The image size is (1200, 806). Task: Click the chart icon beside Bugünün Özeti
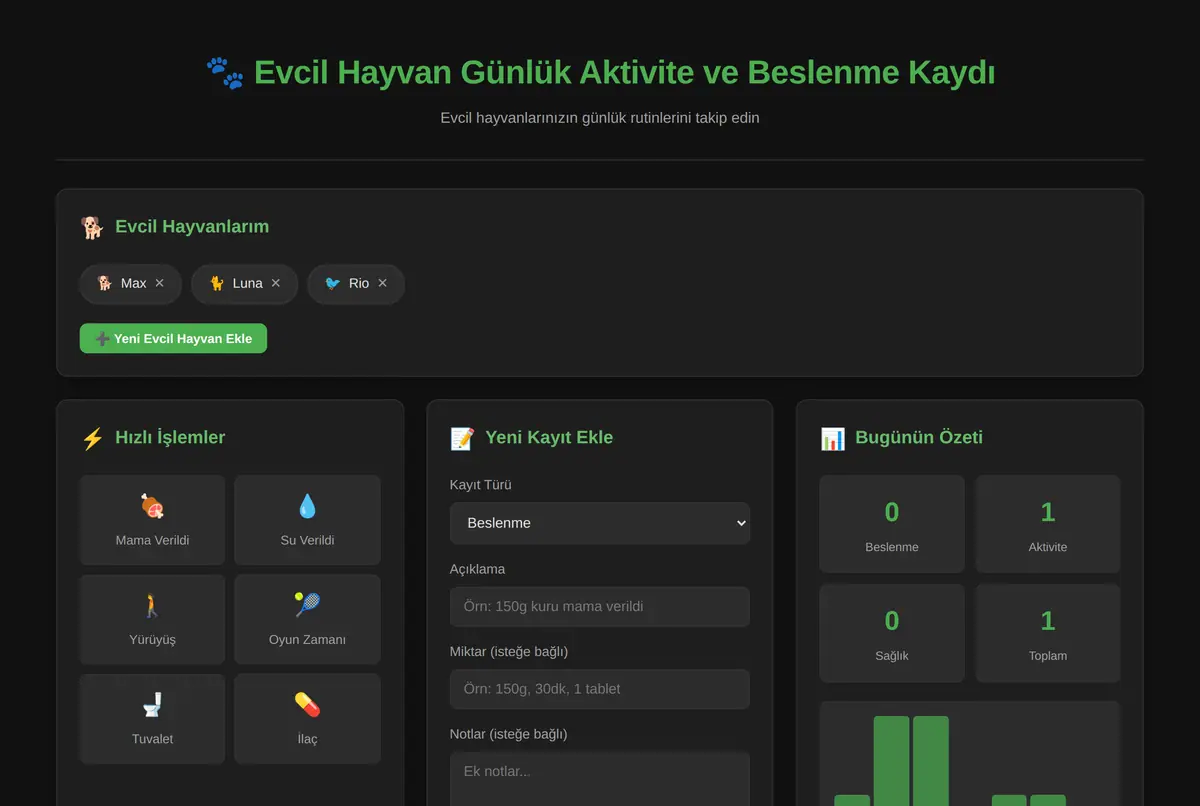coord(832,438)
